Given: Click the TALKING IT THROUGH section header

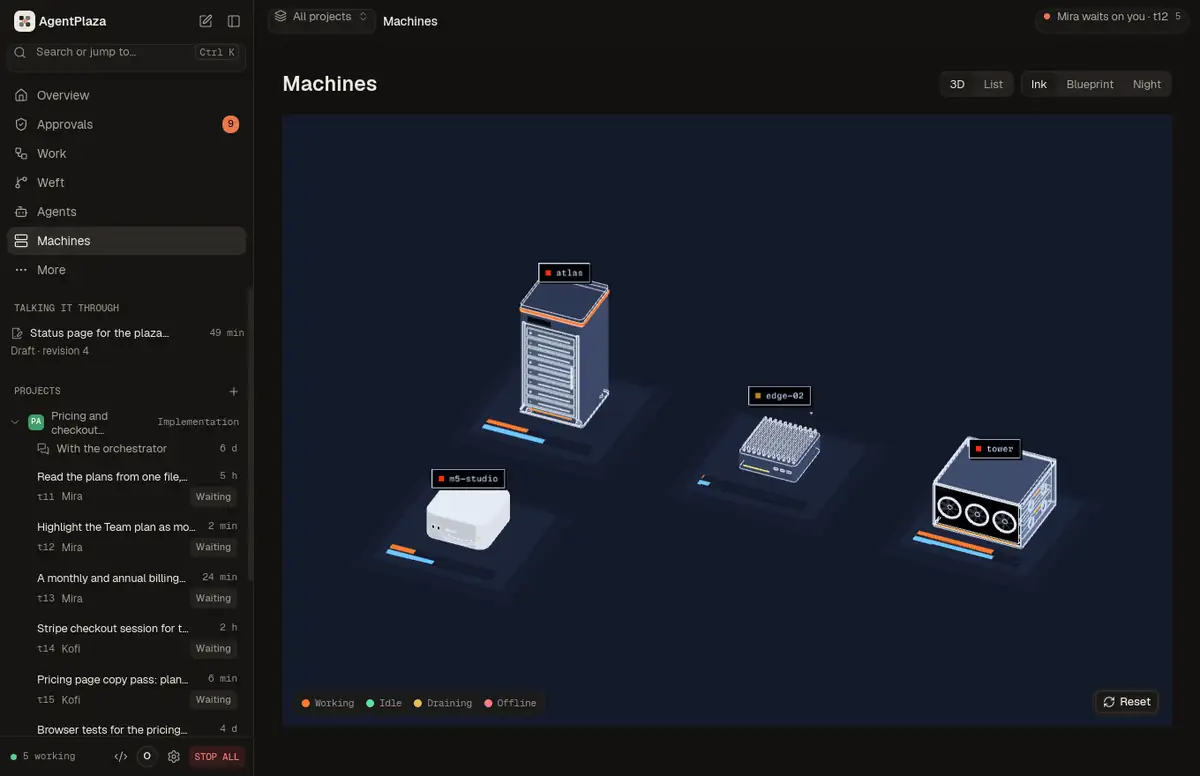Looking at the screenshot, I should [66, 308].
